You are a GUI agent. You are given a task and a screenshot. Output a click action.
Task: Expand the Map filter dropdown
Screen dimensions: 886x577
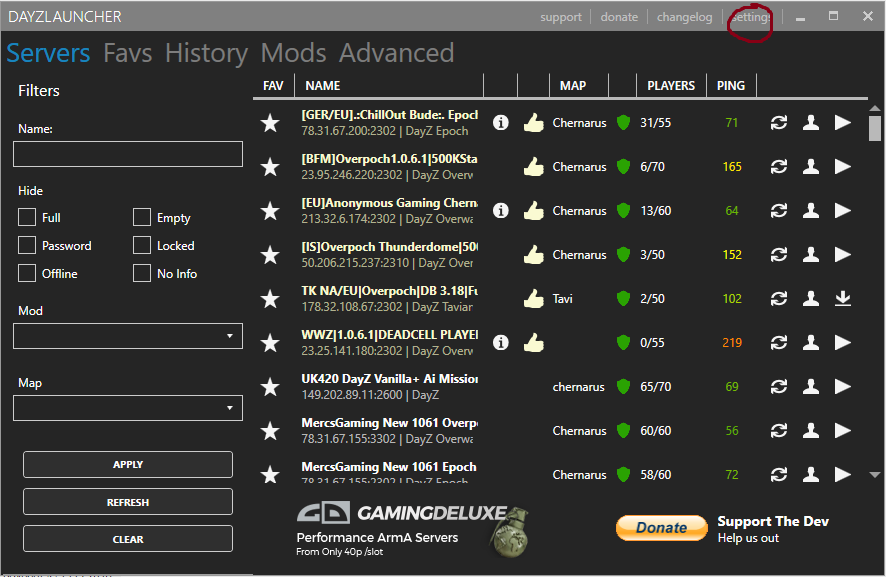[x=128, y=408]
